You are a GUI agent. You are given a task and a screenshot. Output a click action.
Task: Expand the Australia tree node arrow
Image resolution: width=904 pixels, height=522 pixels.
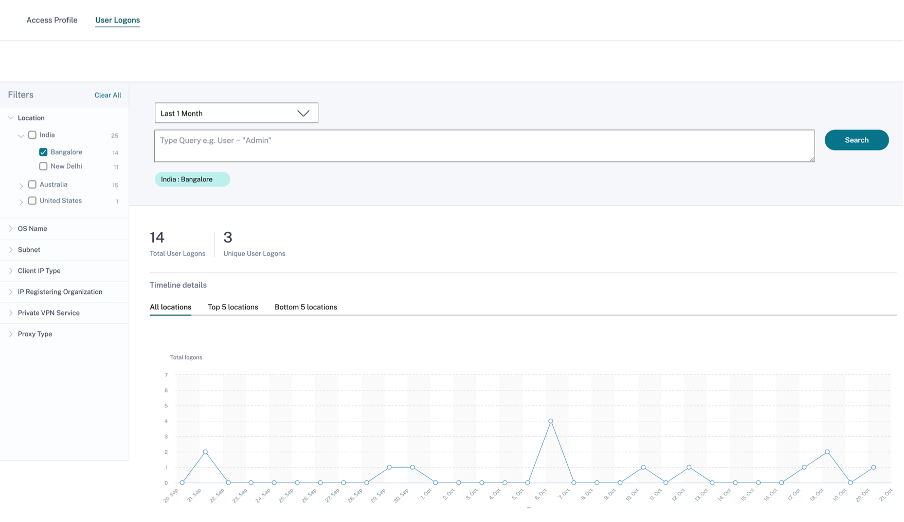(21, 185)
